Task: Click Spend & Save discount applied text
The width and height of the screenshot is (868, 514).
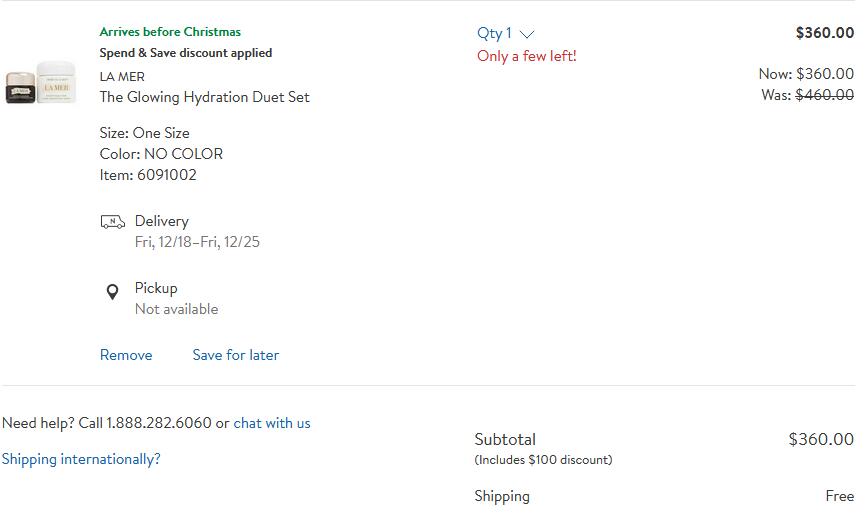Action: pyautogui.click(x=185, y=53)
